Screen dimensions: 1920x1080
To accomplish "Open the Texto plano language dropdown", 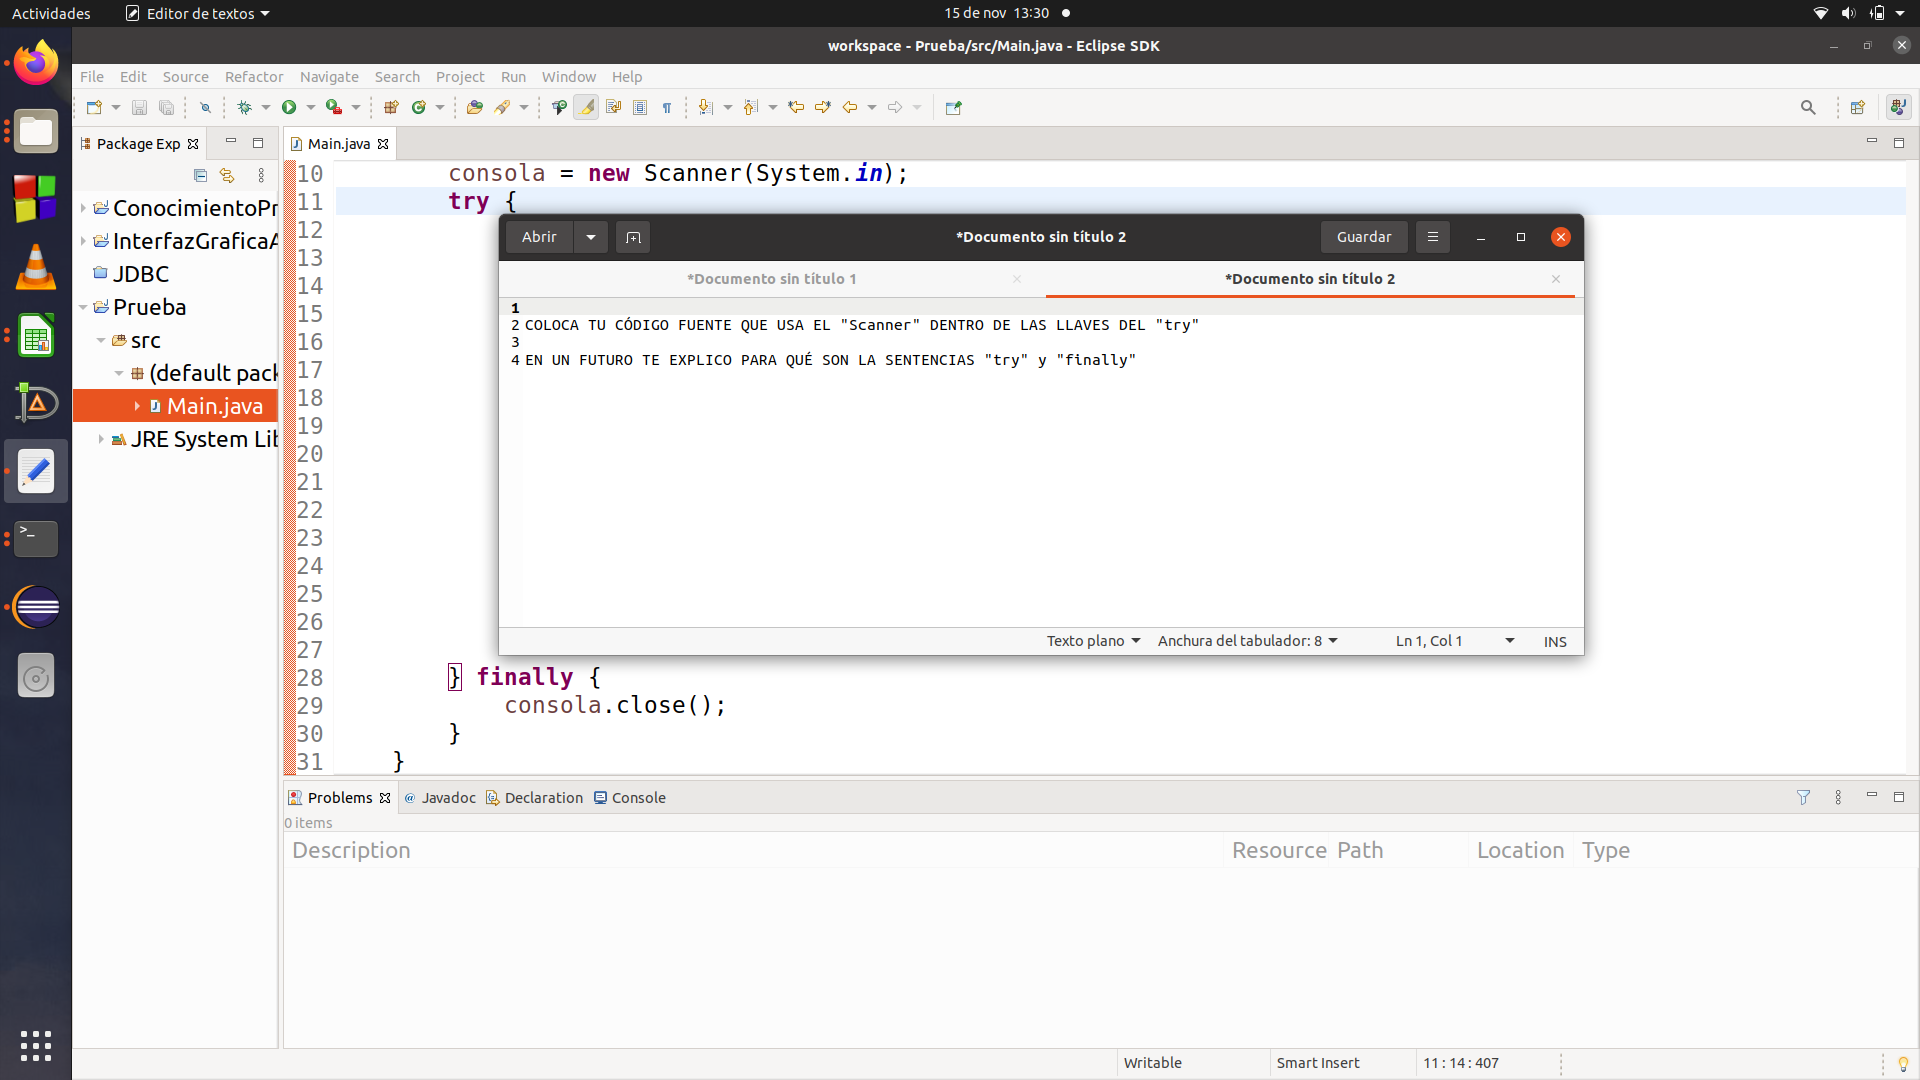I will click(1093, 641).
